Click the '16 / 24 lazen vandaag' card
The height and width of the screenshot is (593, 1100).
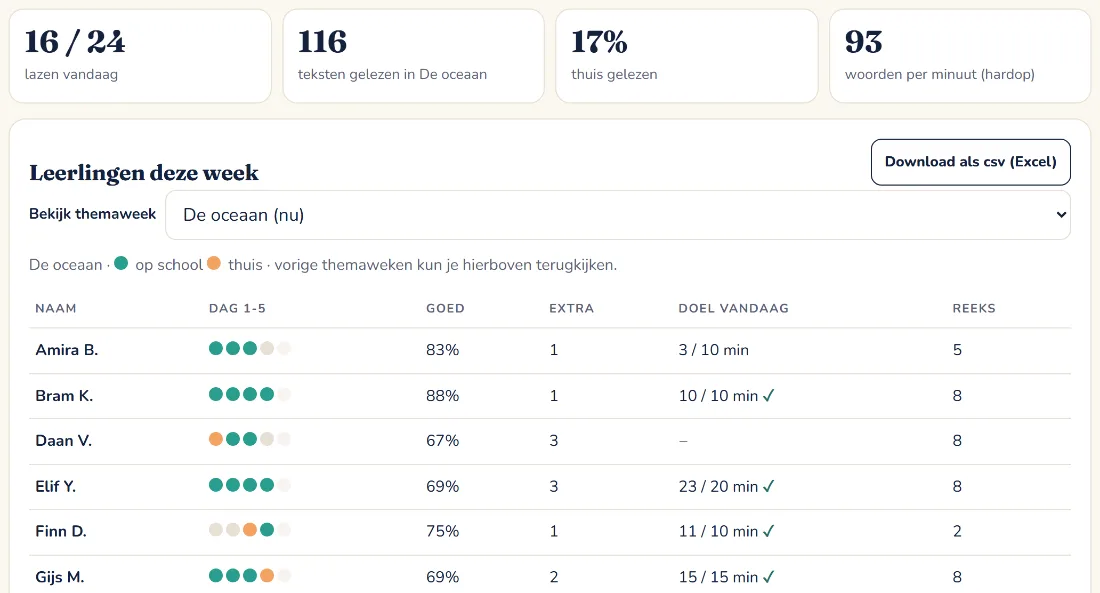[x=140, y=56]
